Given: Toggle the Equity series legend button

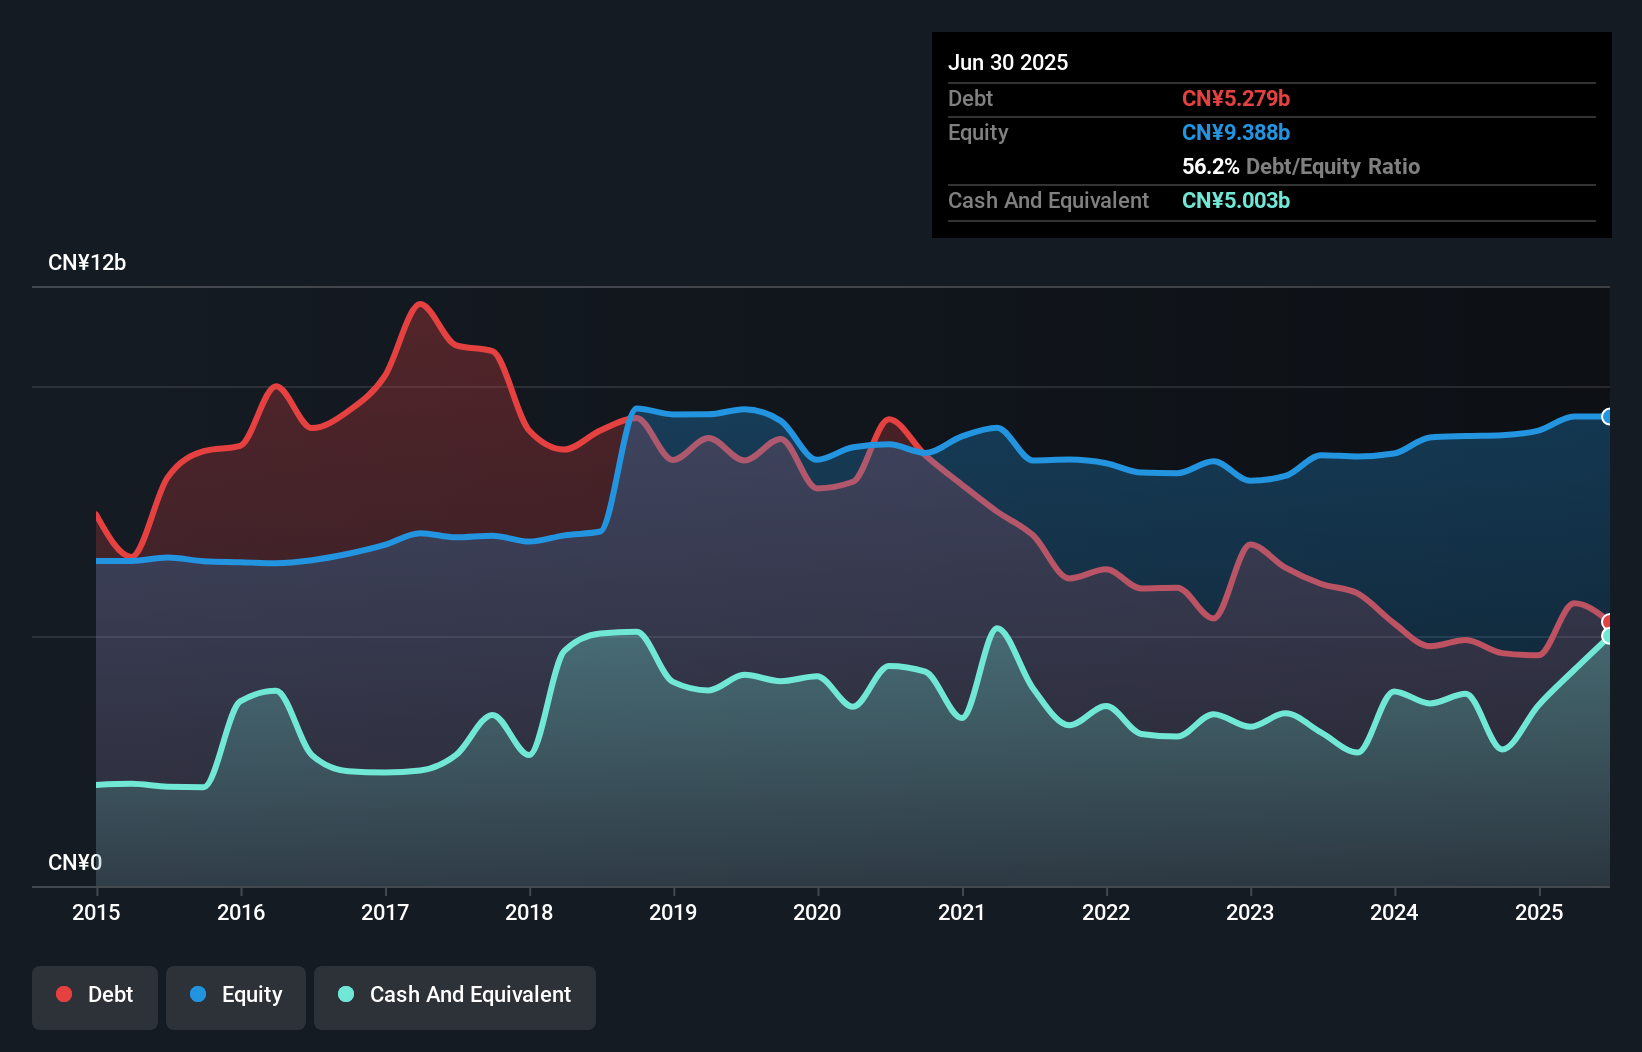Looking at the screenshot, I should point(236,996).
